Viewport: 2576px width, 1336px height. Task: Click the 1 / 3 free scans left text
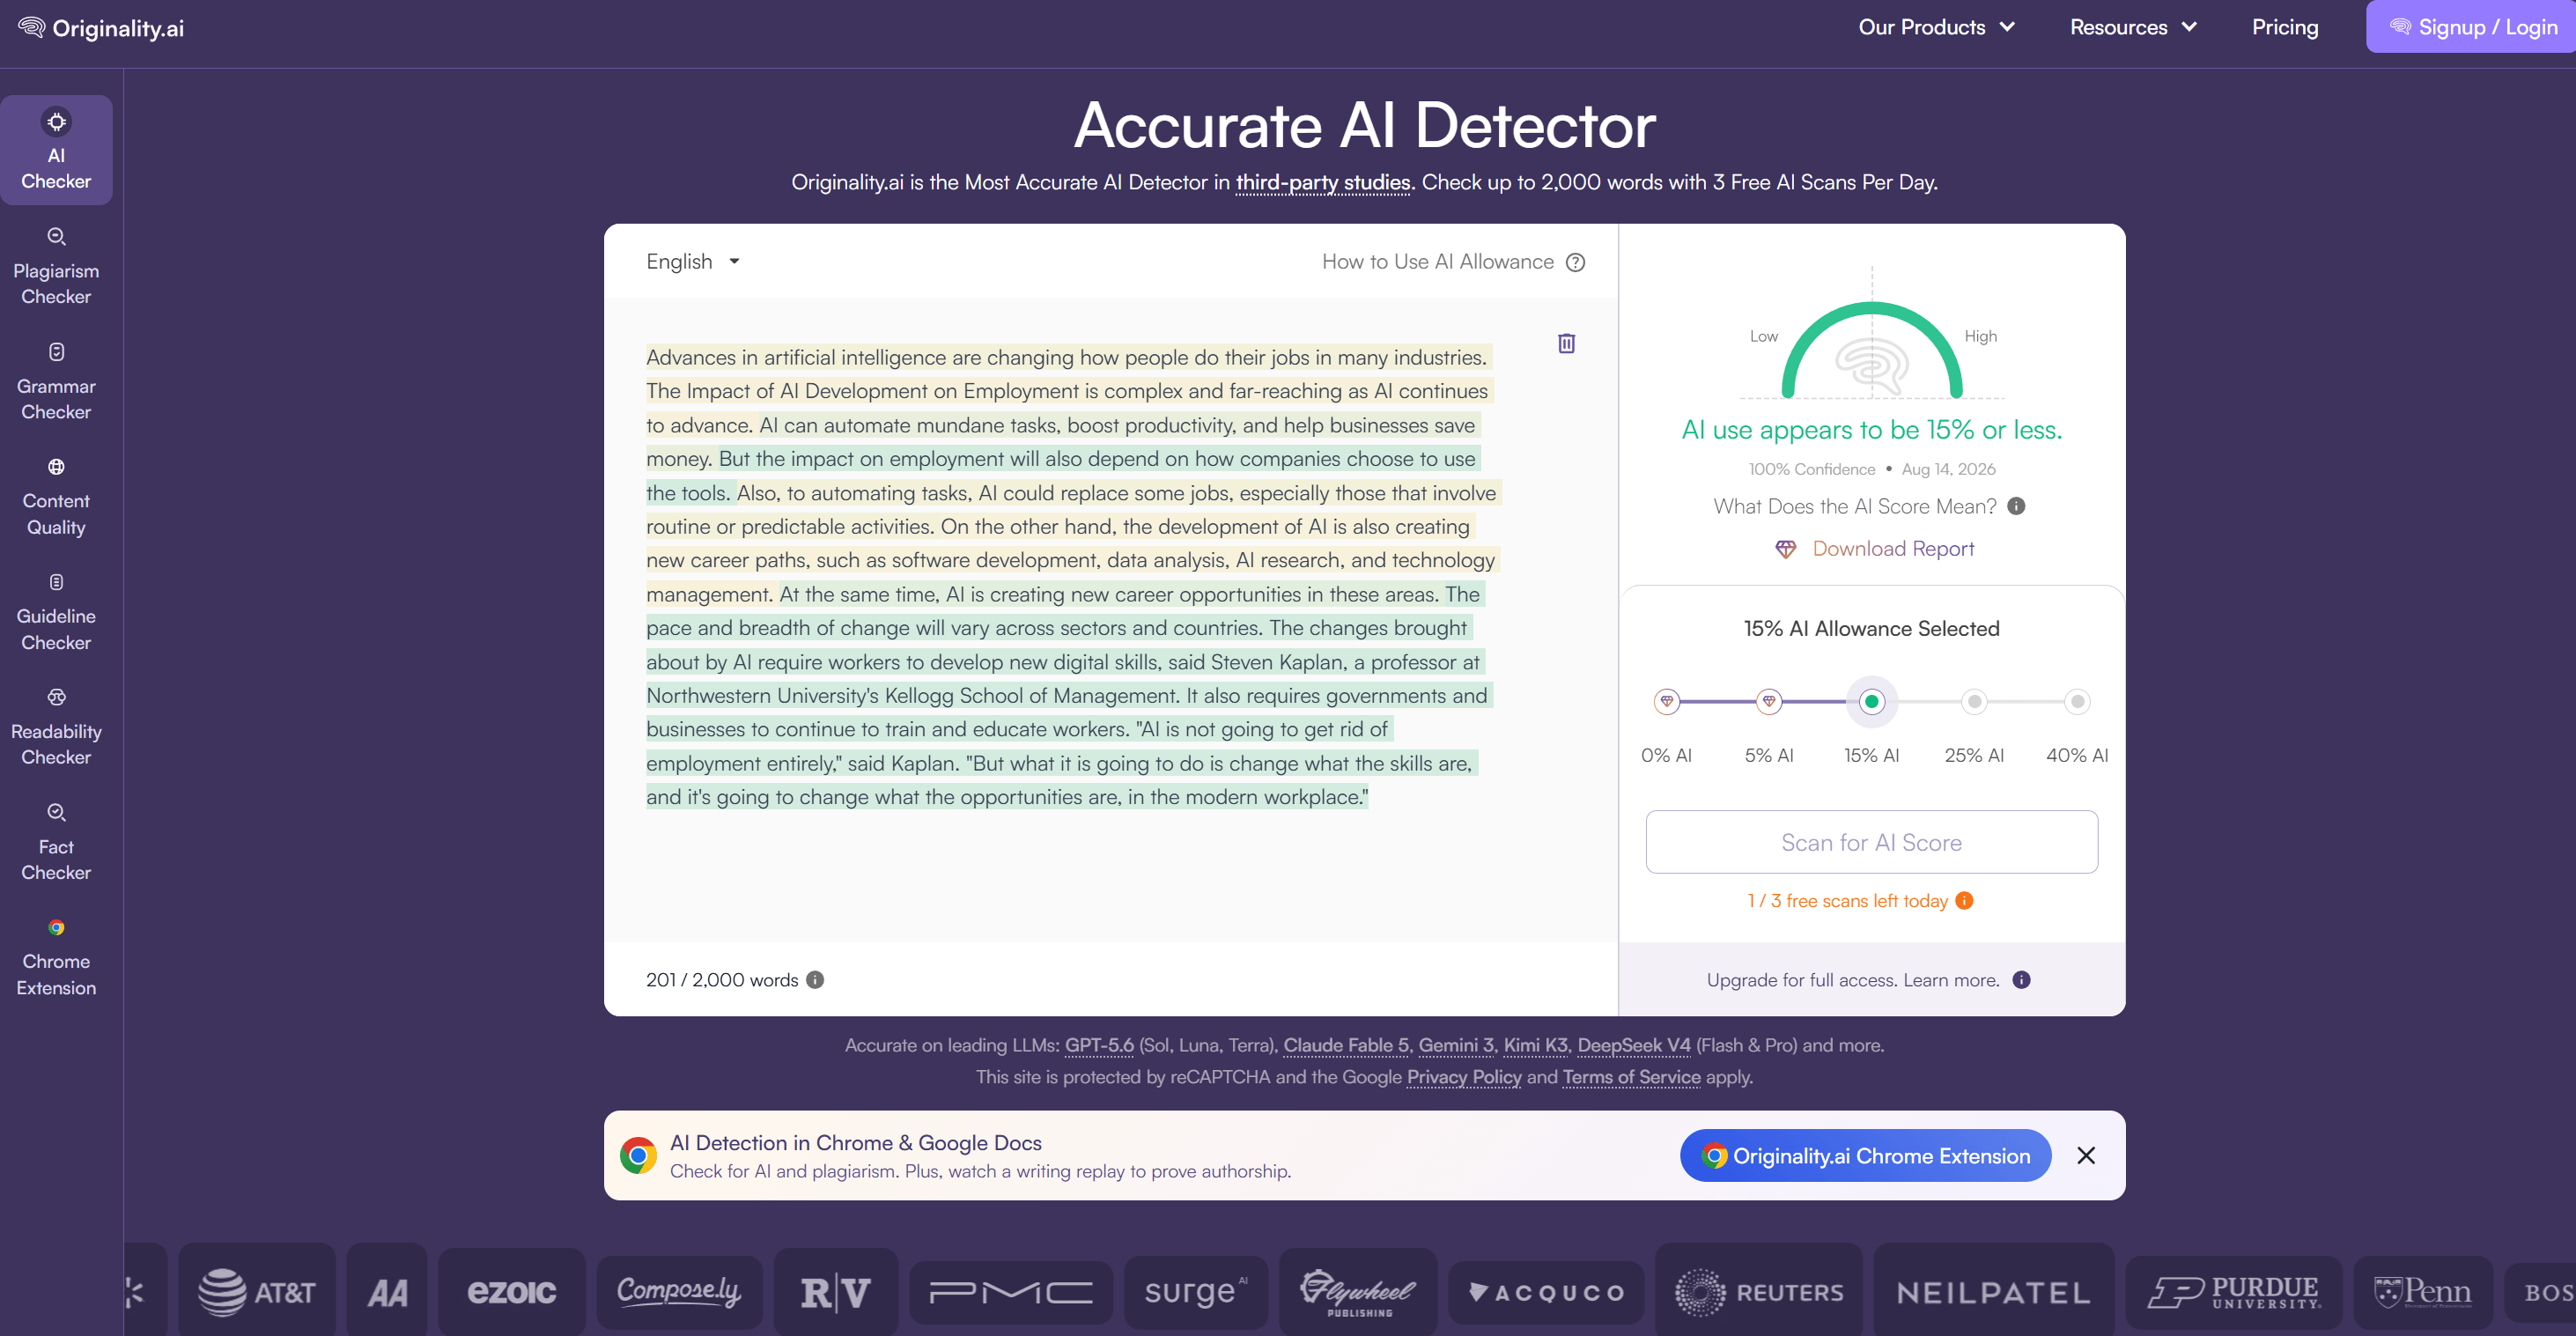tap(1847, 901)
